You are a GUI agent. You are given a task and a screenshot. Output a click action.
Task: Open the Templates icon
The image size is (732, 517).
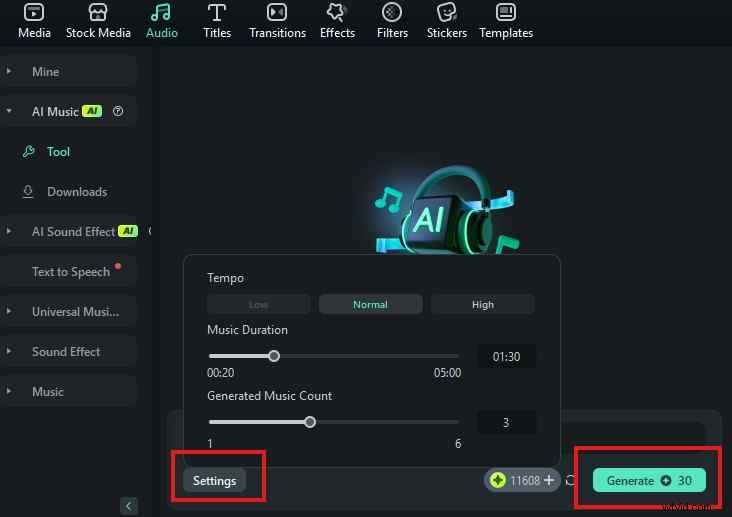[506, 13]
